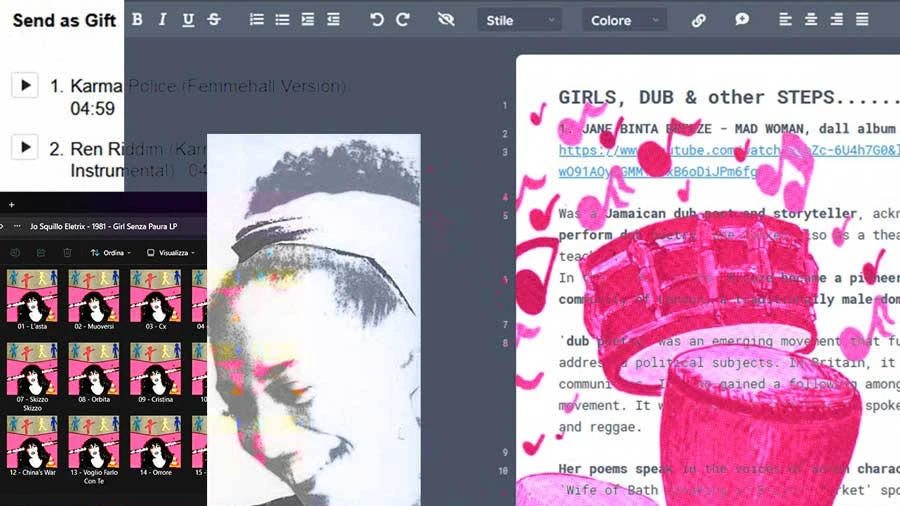Open the Colore dropdown
Image resolution: width=900 pixels, height=506 pixels.
click(624, 20)
